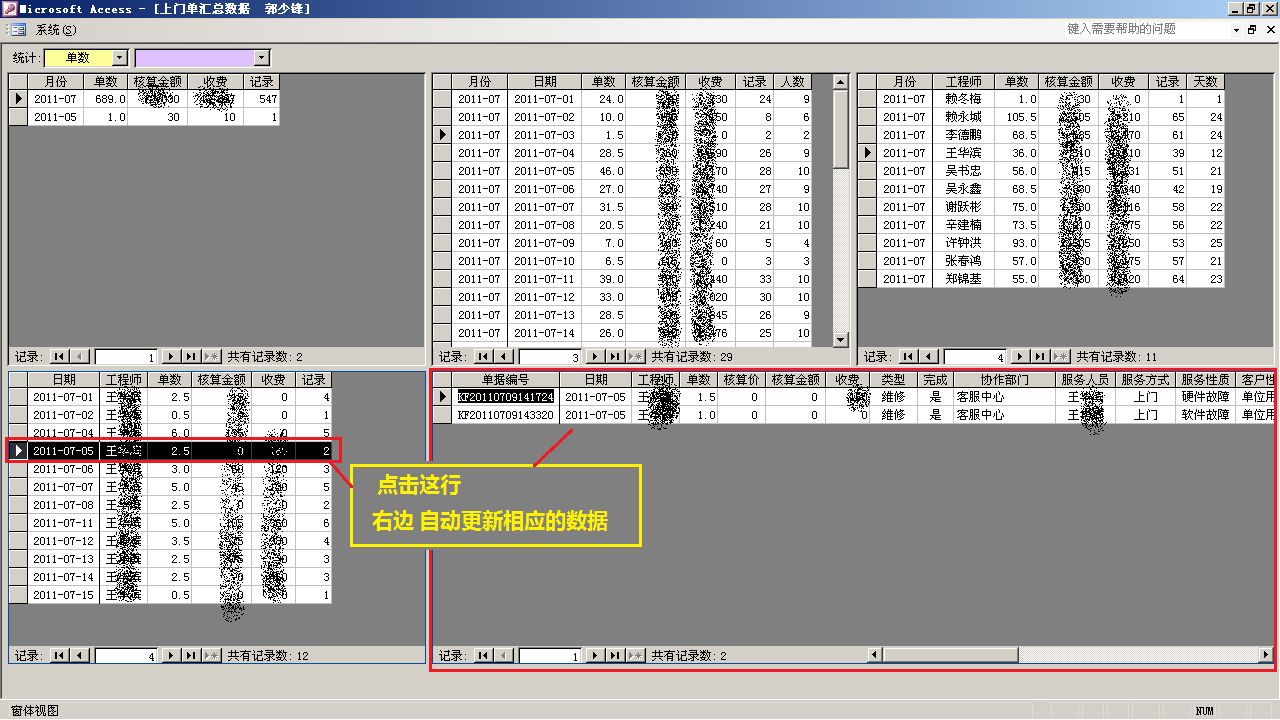This screenshot has width=1280, height=720.
Task: Jump to last record in the 11-record table
Action: pos(1040,357)
